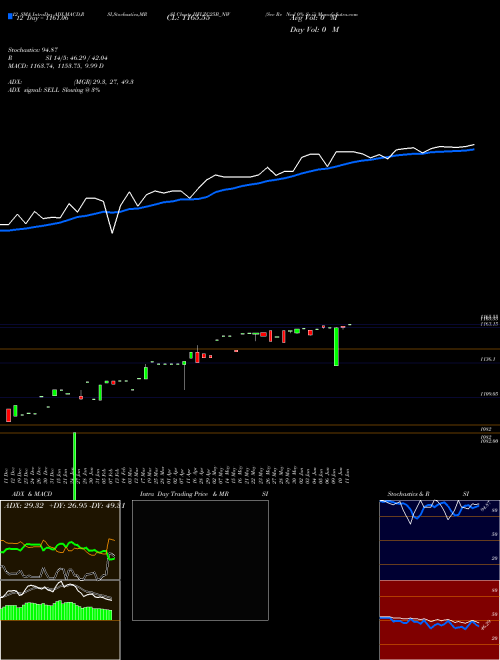This screenshot has height=660, width=500.
Task: Click the 'Day Vol: 0 M' label
Action: (x=314, y=30)
